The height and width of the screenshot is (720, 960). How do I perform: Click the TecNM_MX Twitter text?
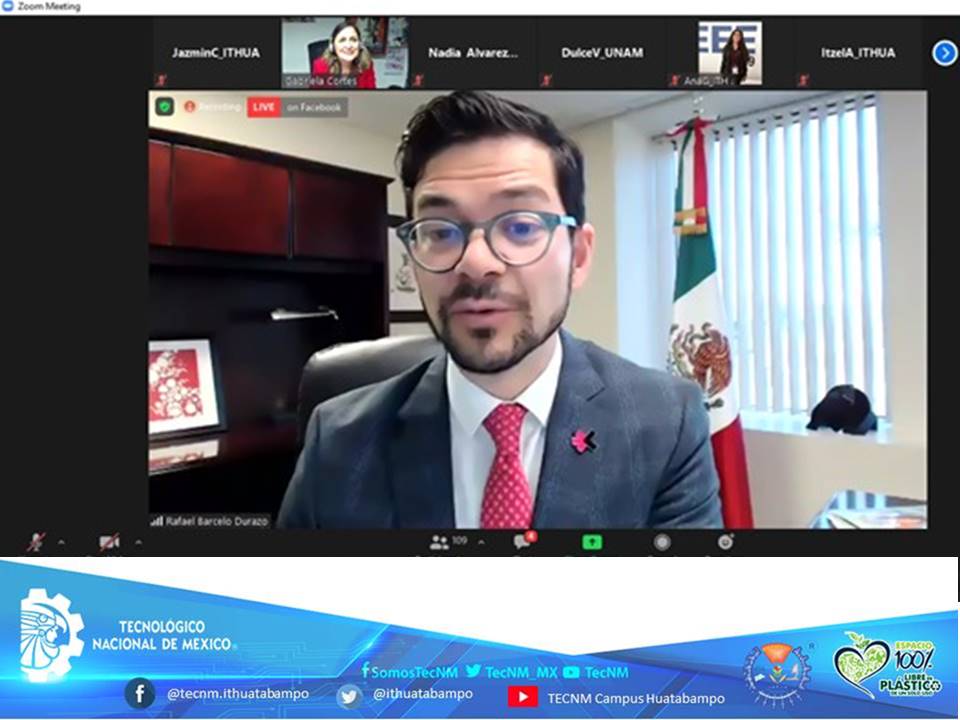522,672
